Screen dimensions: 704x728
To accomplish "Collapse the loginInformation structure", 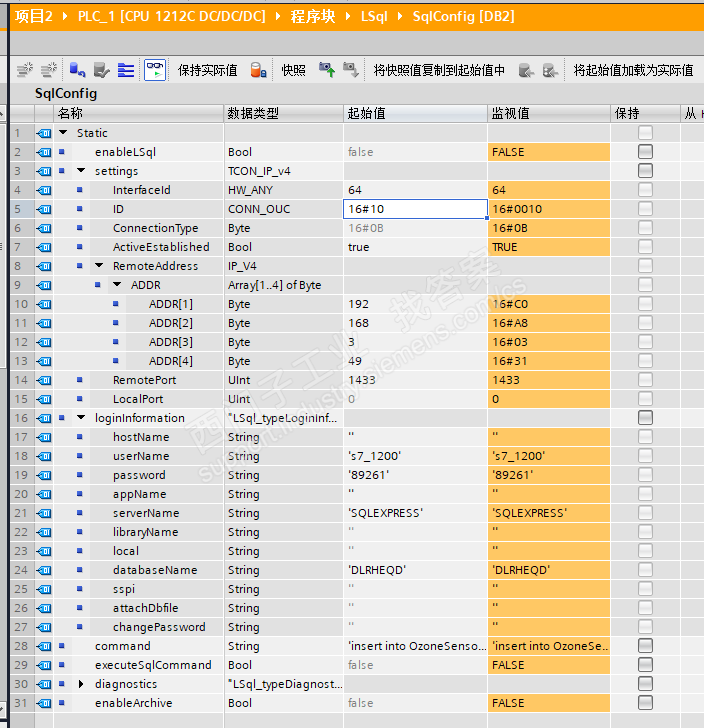I will (x=82, y=418).
